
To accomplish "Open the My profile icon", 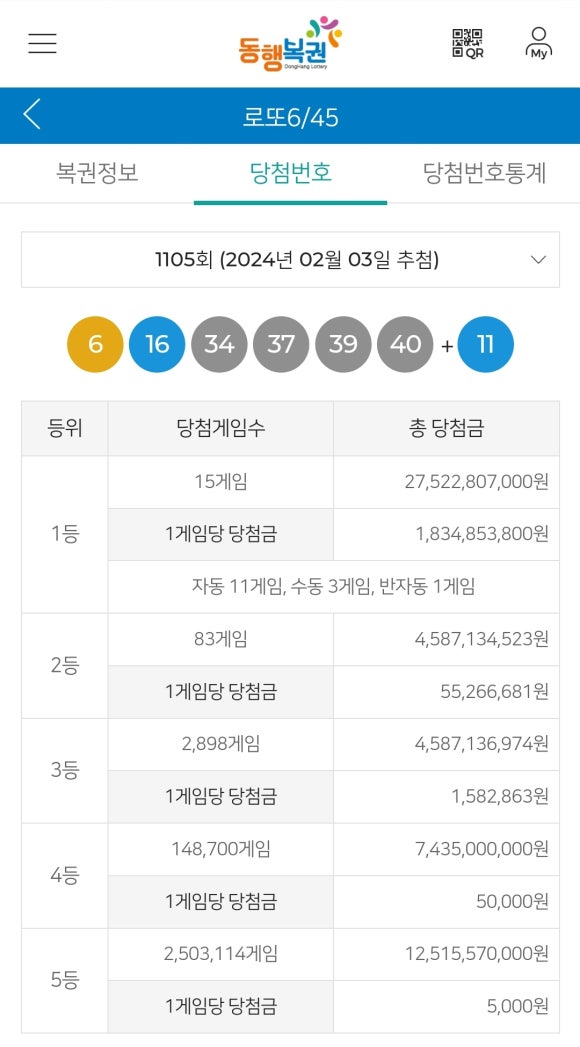I will click(539, 43).
